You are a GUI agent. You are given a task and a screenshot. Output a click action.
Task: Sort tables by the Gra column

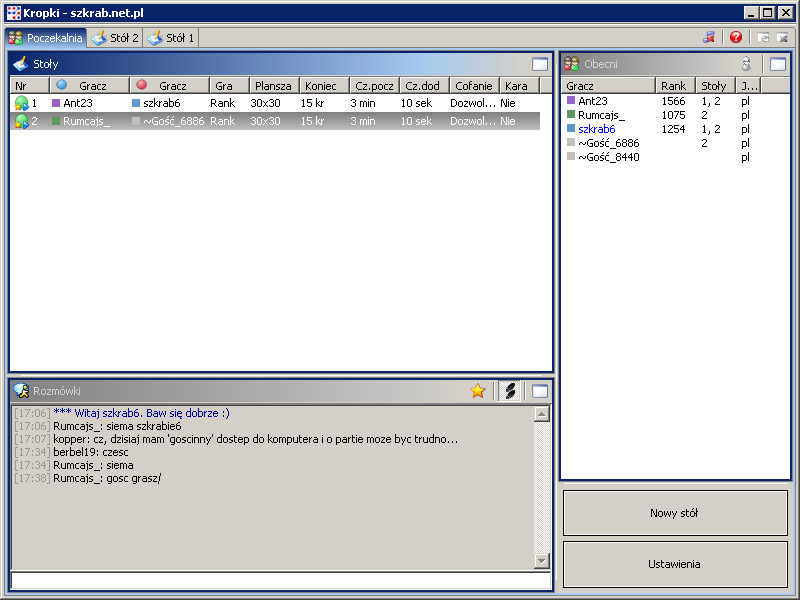(x=230, y=86)
